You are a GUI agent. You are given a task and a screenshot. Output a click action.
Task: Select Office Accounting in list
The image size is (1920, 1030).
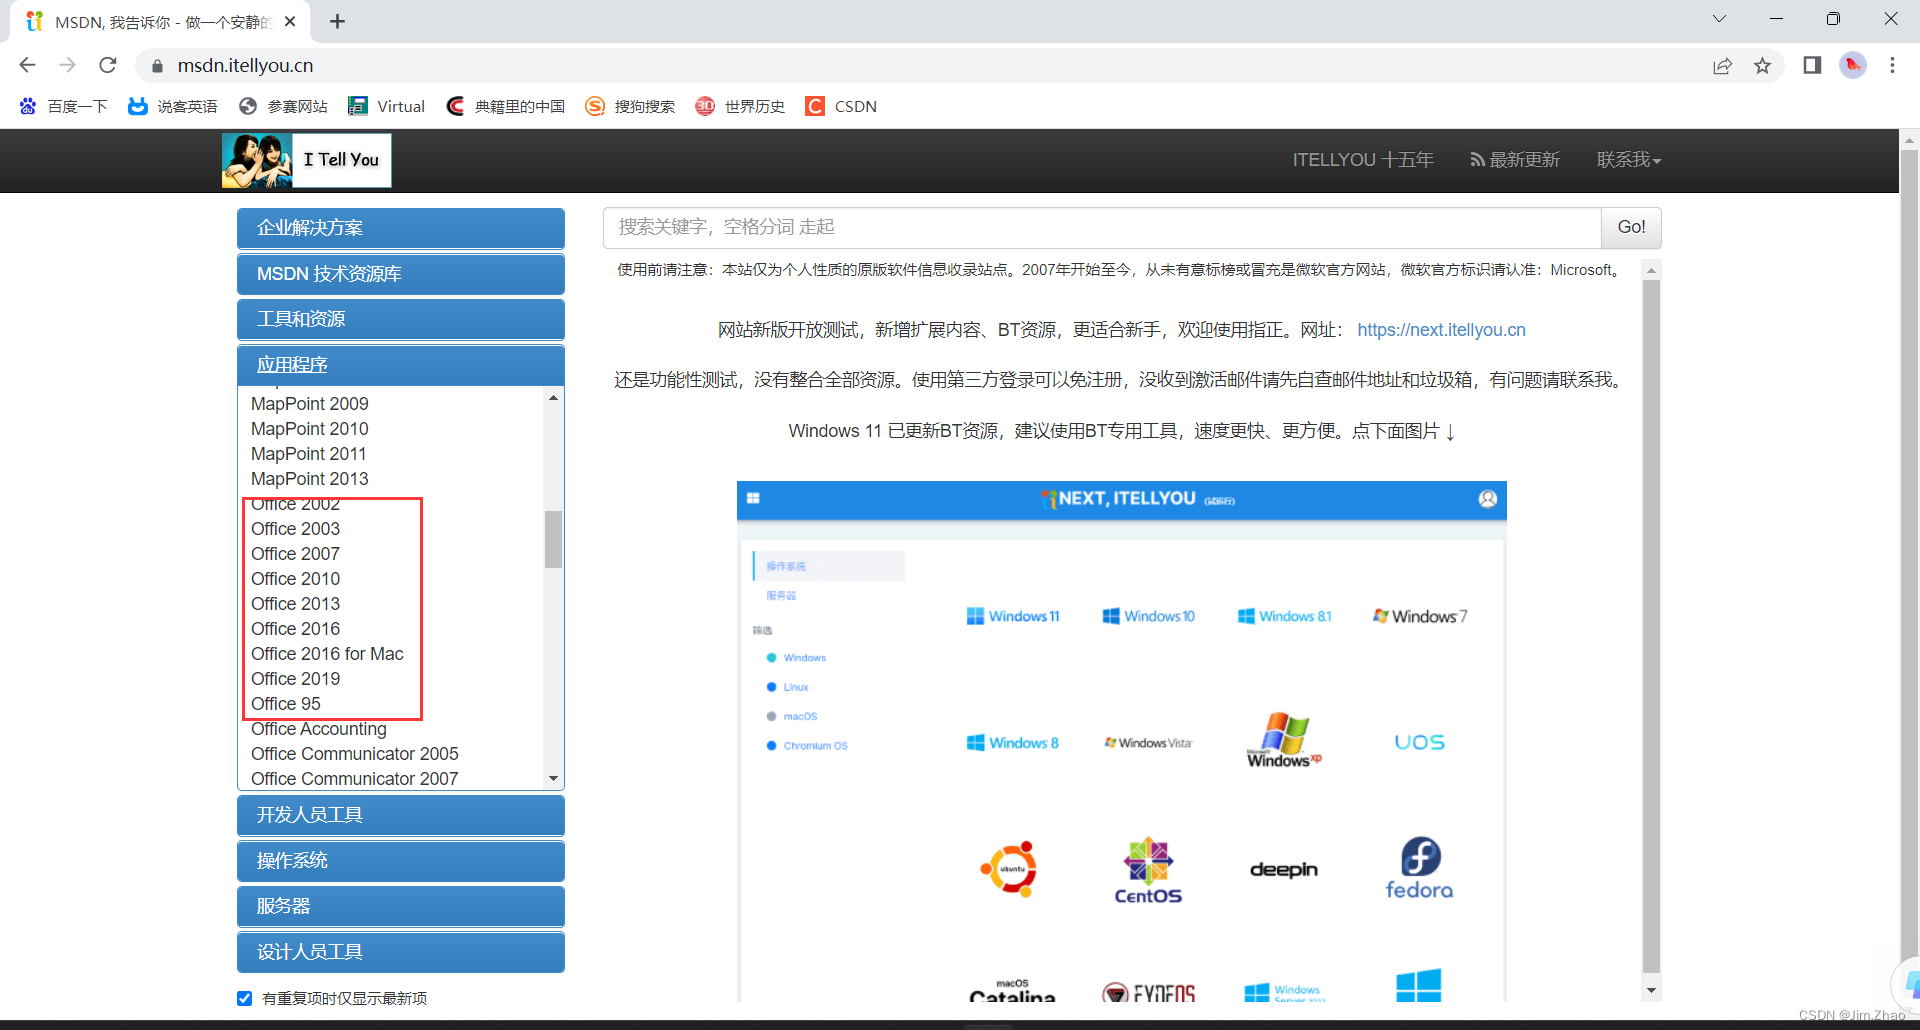[x=319, y=729]
